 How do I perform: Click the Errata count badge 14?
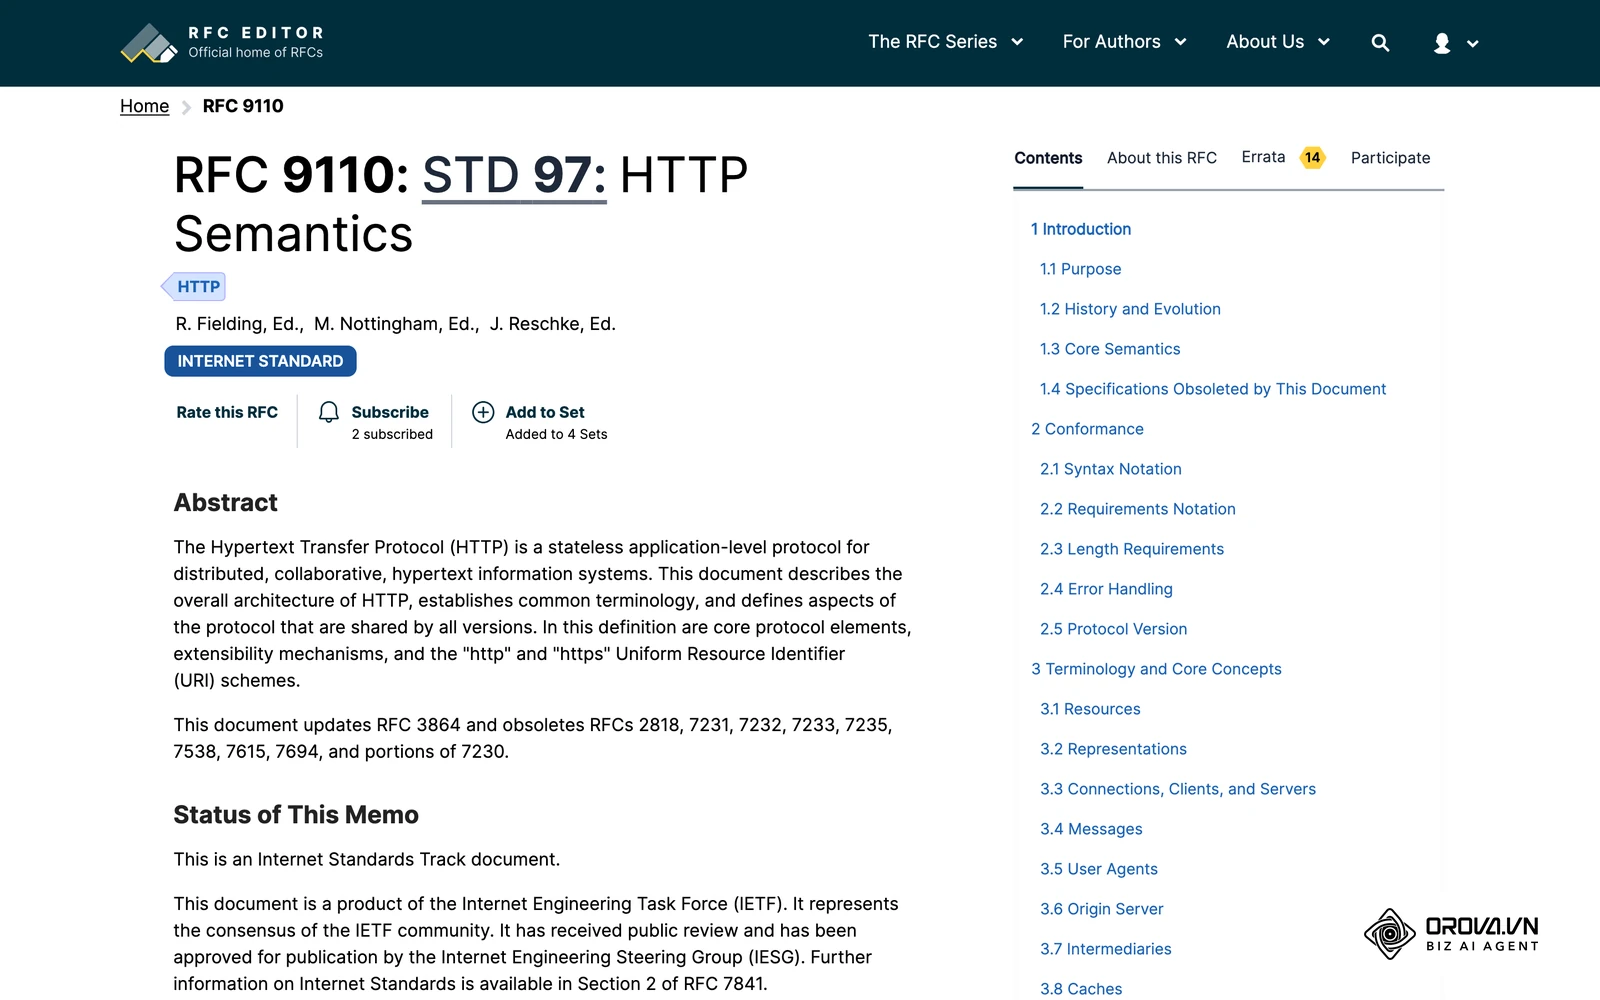point(1312,157)
